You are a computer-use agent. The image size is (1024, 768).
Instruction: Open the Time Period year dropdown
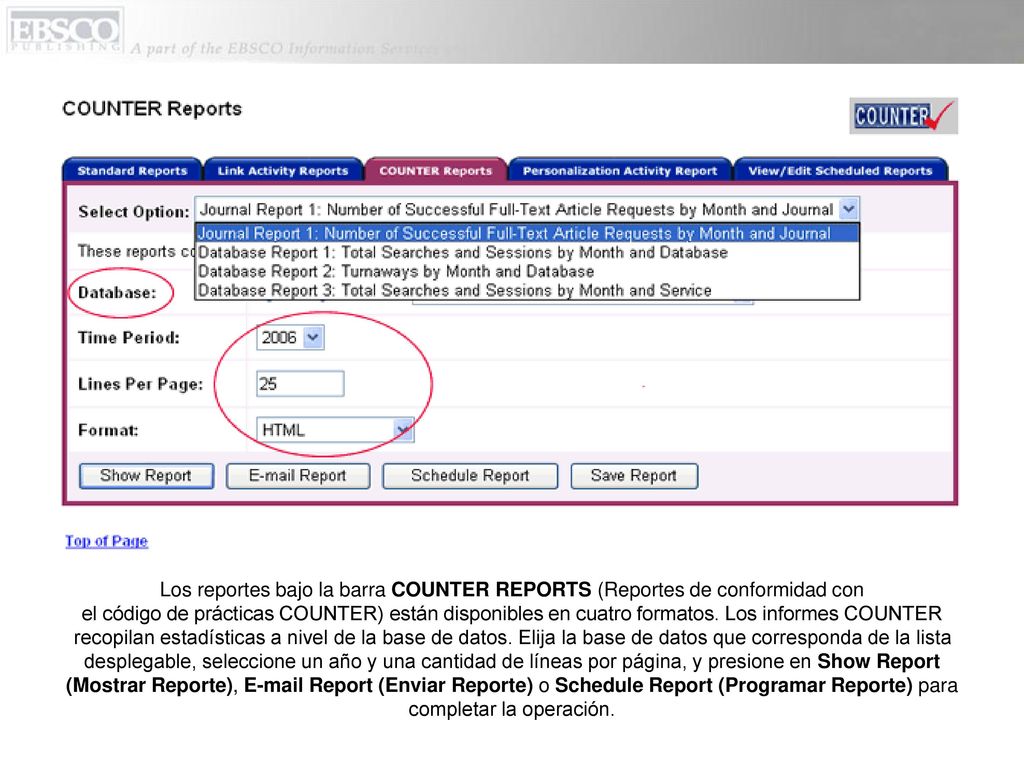click(290, 338)
